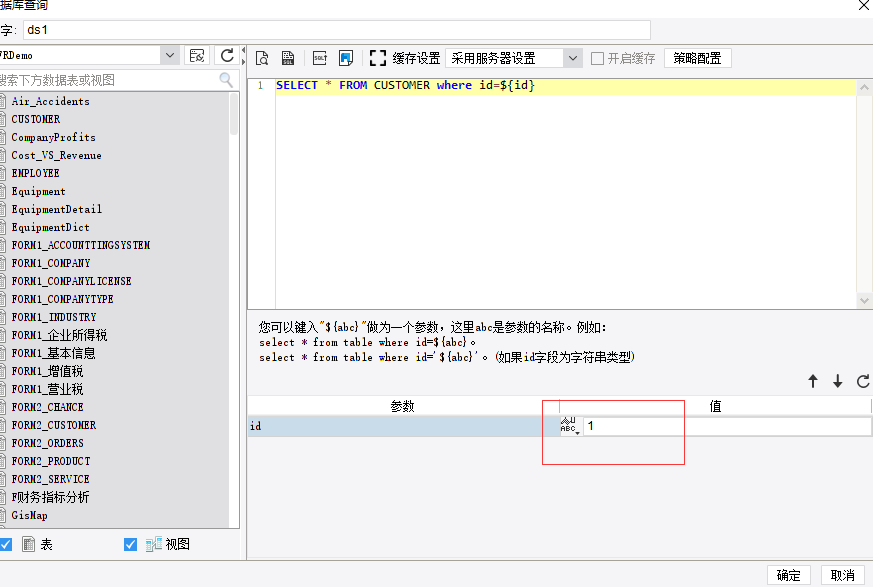The height and width of the screenshot is (587, 873).
Task: Select the FORM1_增值税 table
Action: [47, 371]
